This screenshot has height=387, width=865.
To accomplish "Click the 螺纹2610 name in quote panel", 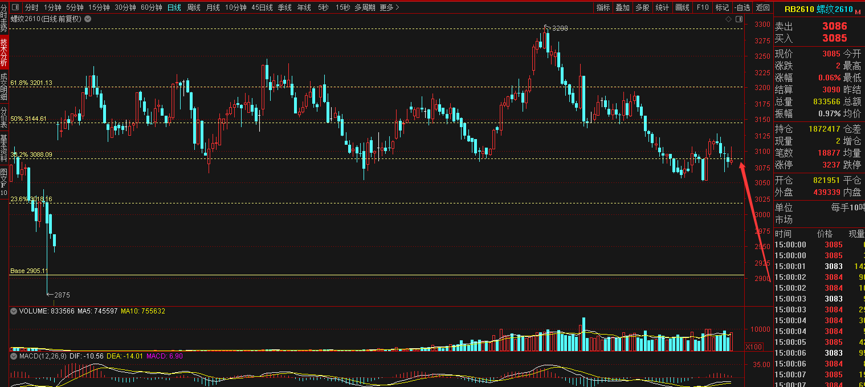I will [x=835, y=9].
